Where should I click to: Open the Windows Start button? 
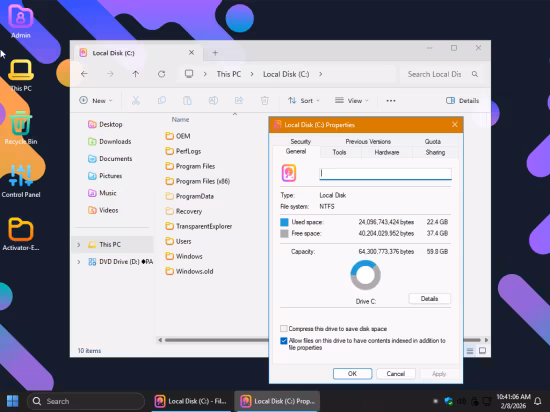pos(13,401)
